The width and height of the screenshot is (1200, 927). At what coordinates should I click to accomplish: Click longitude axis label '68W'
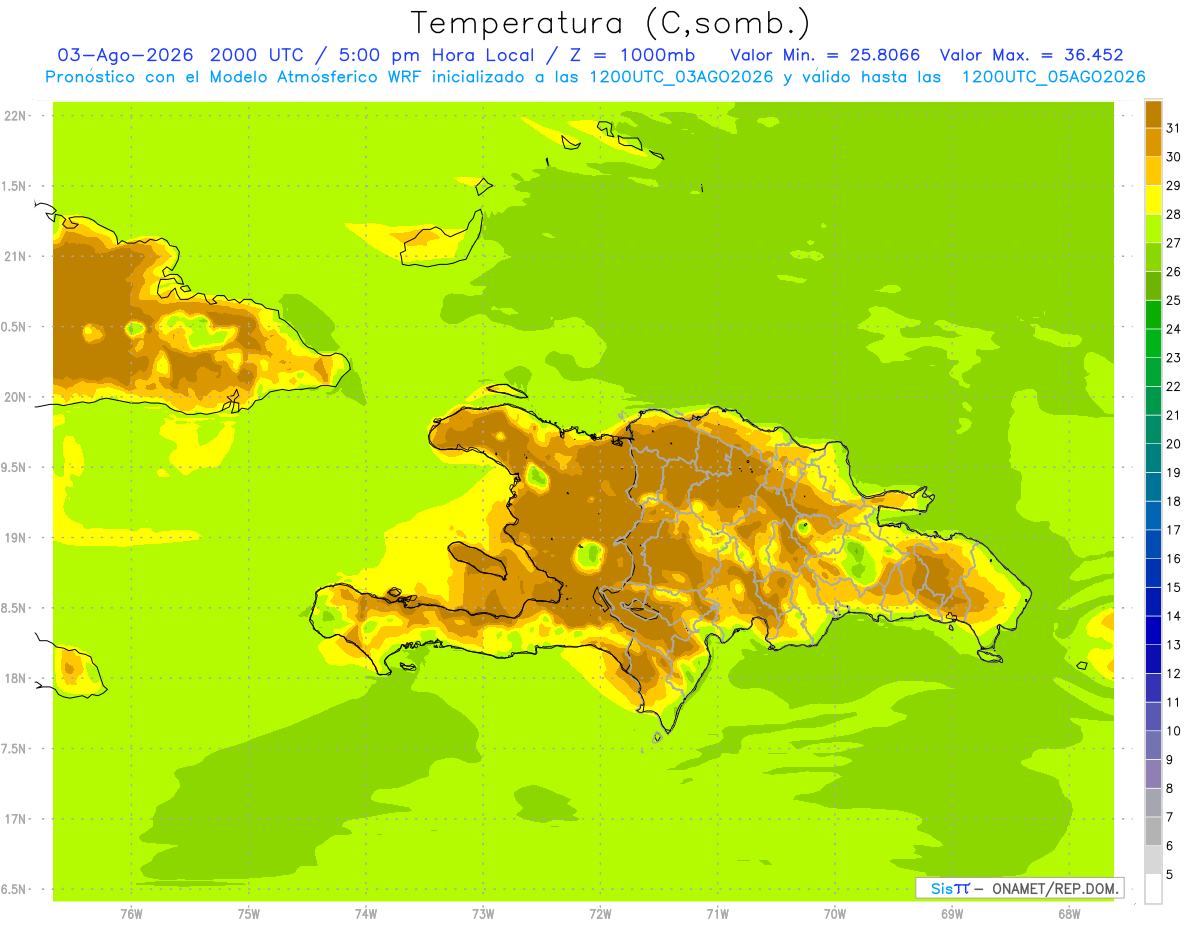(x=1068, y=913)
